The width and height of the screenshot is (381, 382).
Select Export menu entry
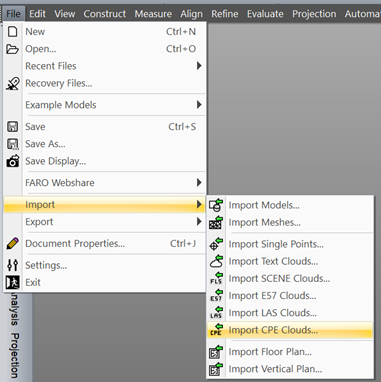[x=105, y=222]
